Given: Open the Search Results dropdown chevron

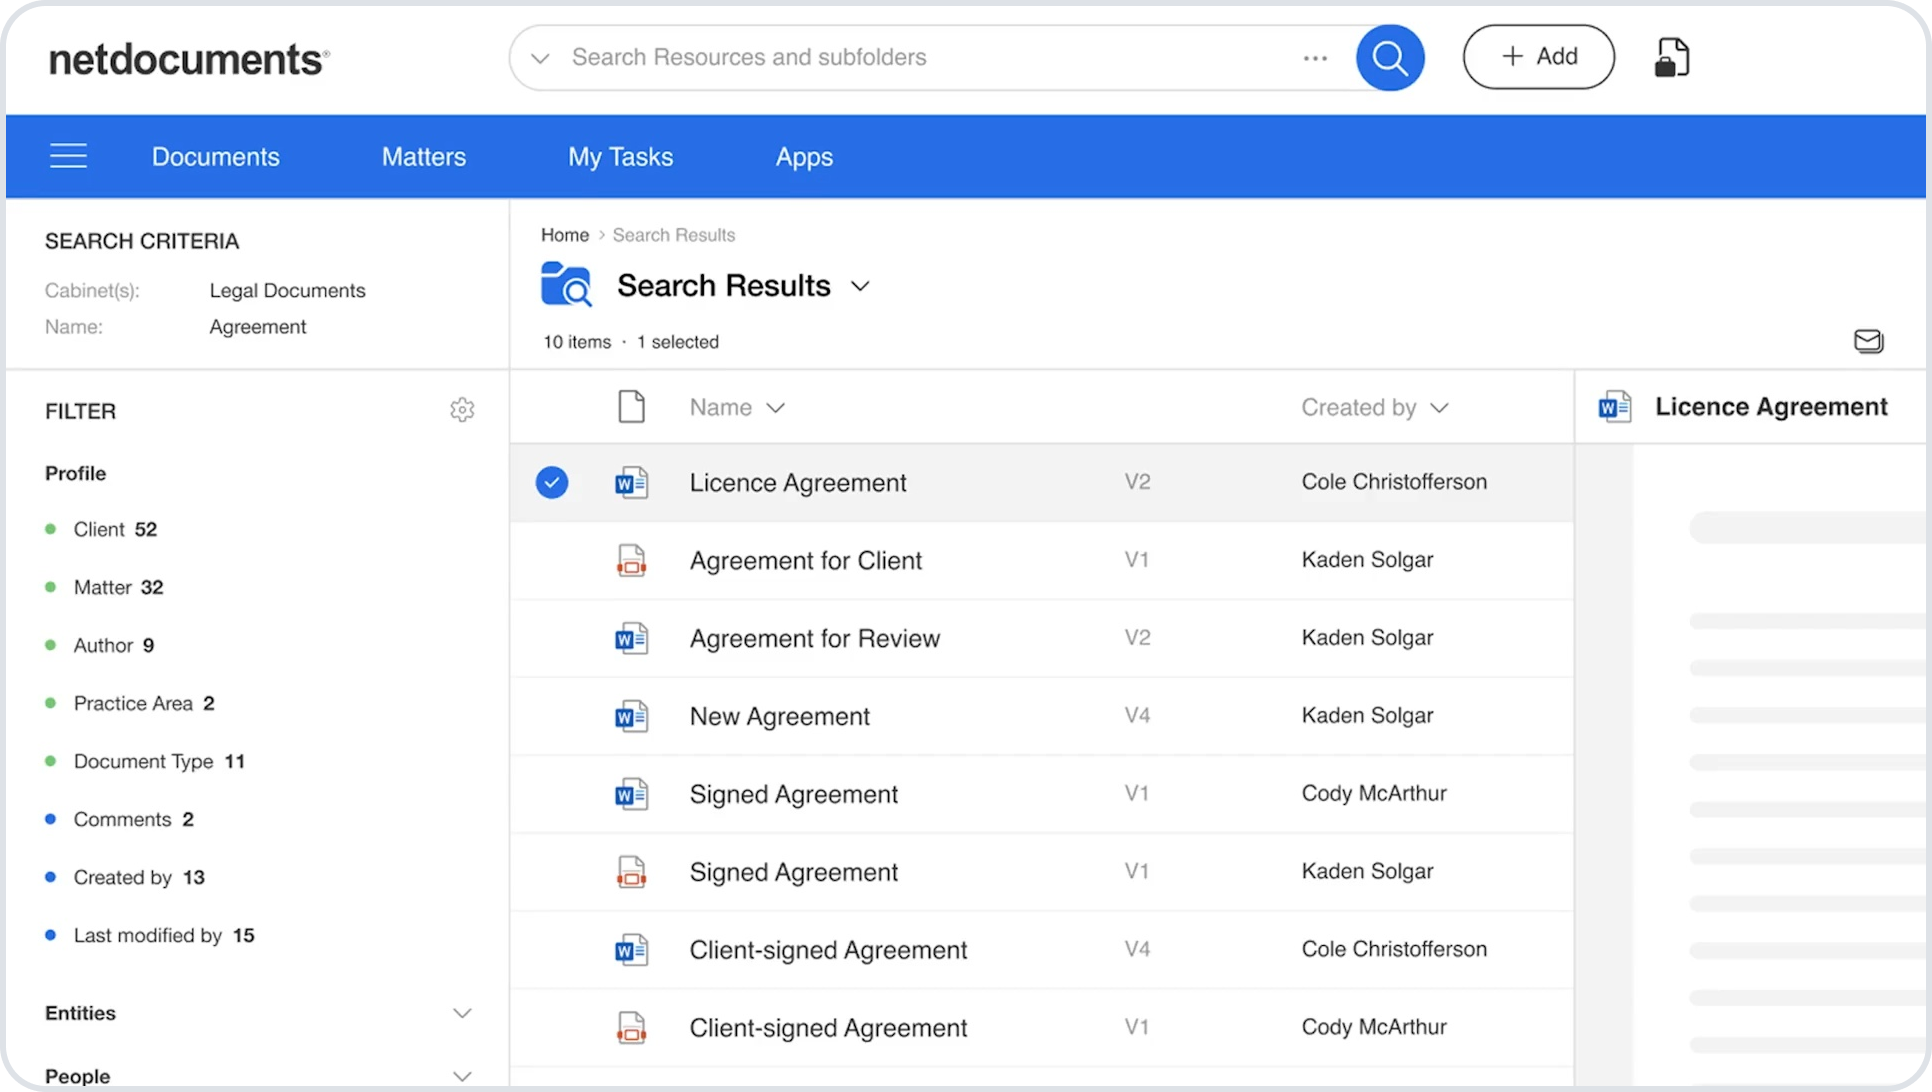Looking at the screenshot, I should (861, 286).
